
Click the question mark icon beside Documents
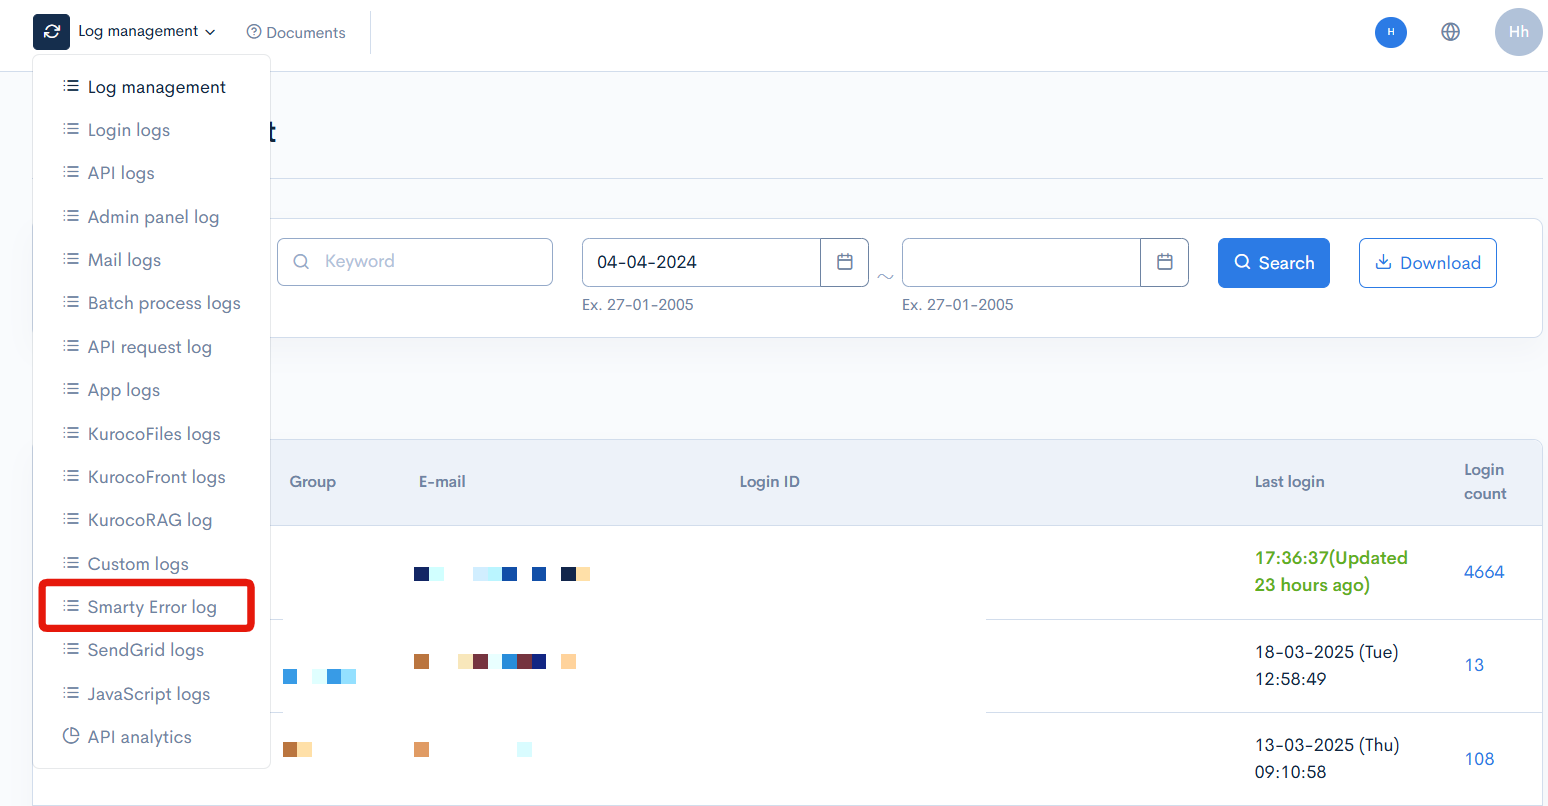pos(252,31)
